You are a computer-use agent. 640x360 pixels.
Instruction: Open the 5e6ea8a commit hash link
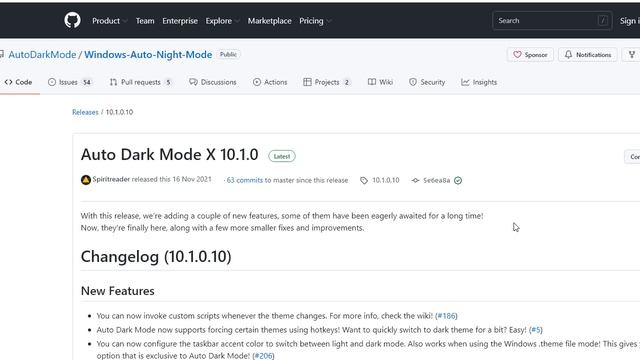click(436, 180)
